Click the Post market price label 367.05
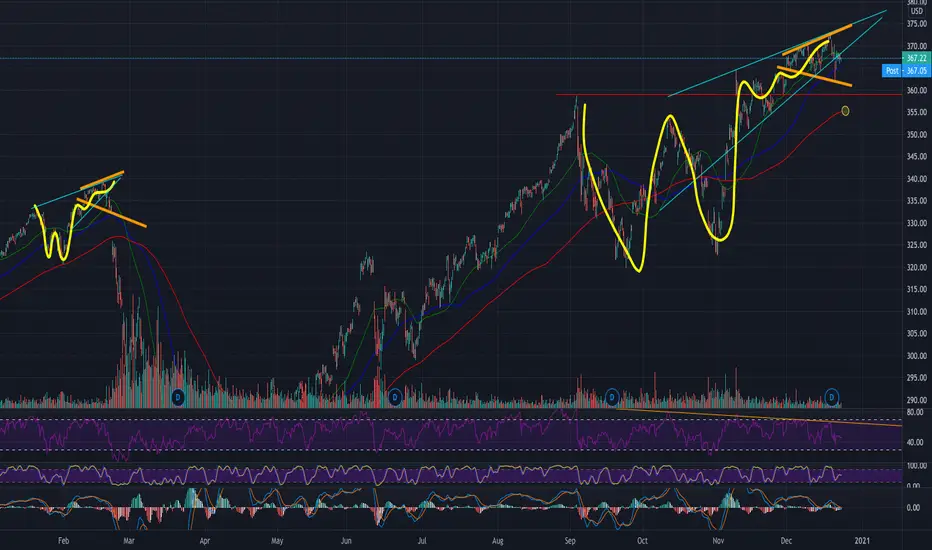This screenshot has width=932, height=550. coord(905,71)
